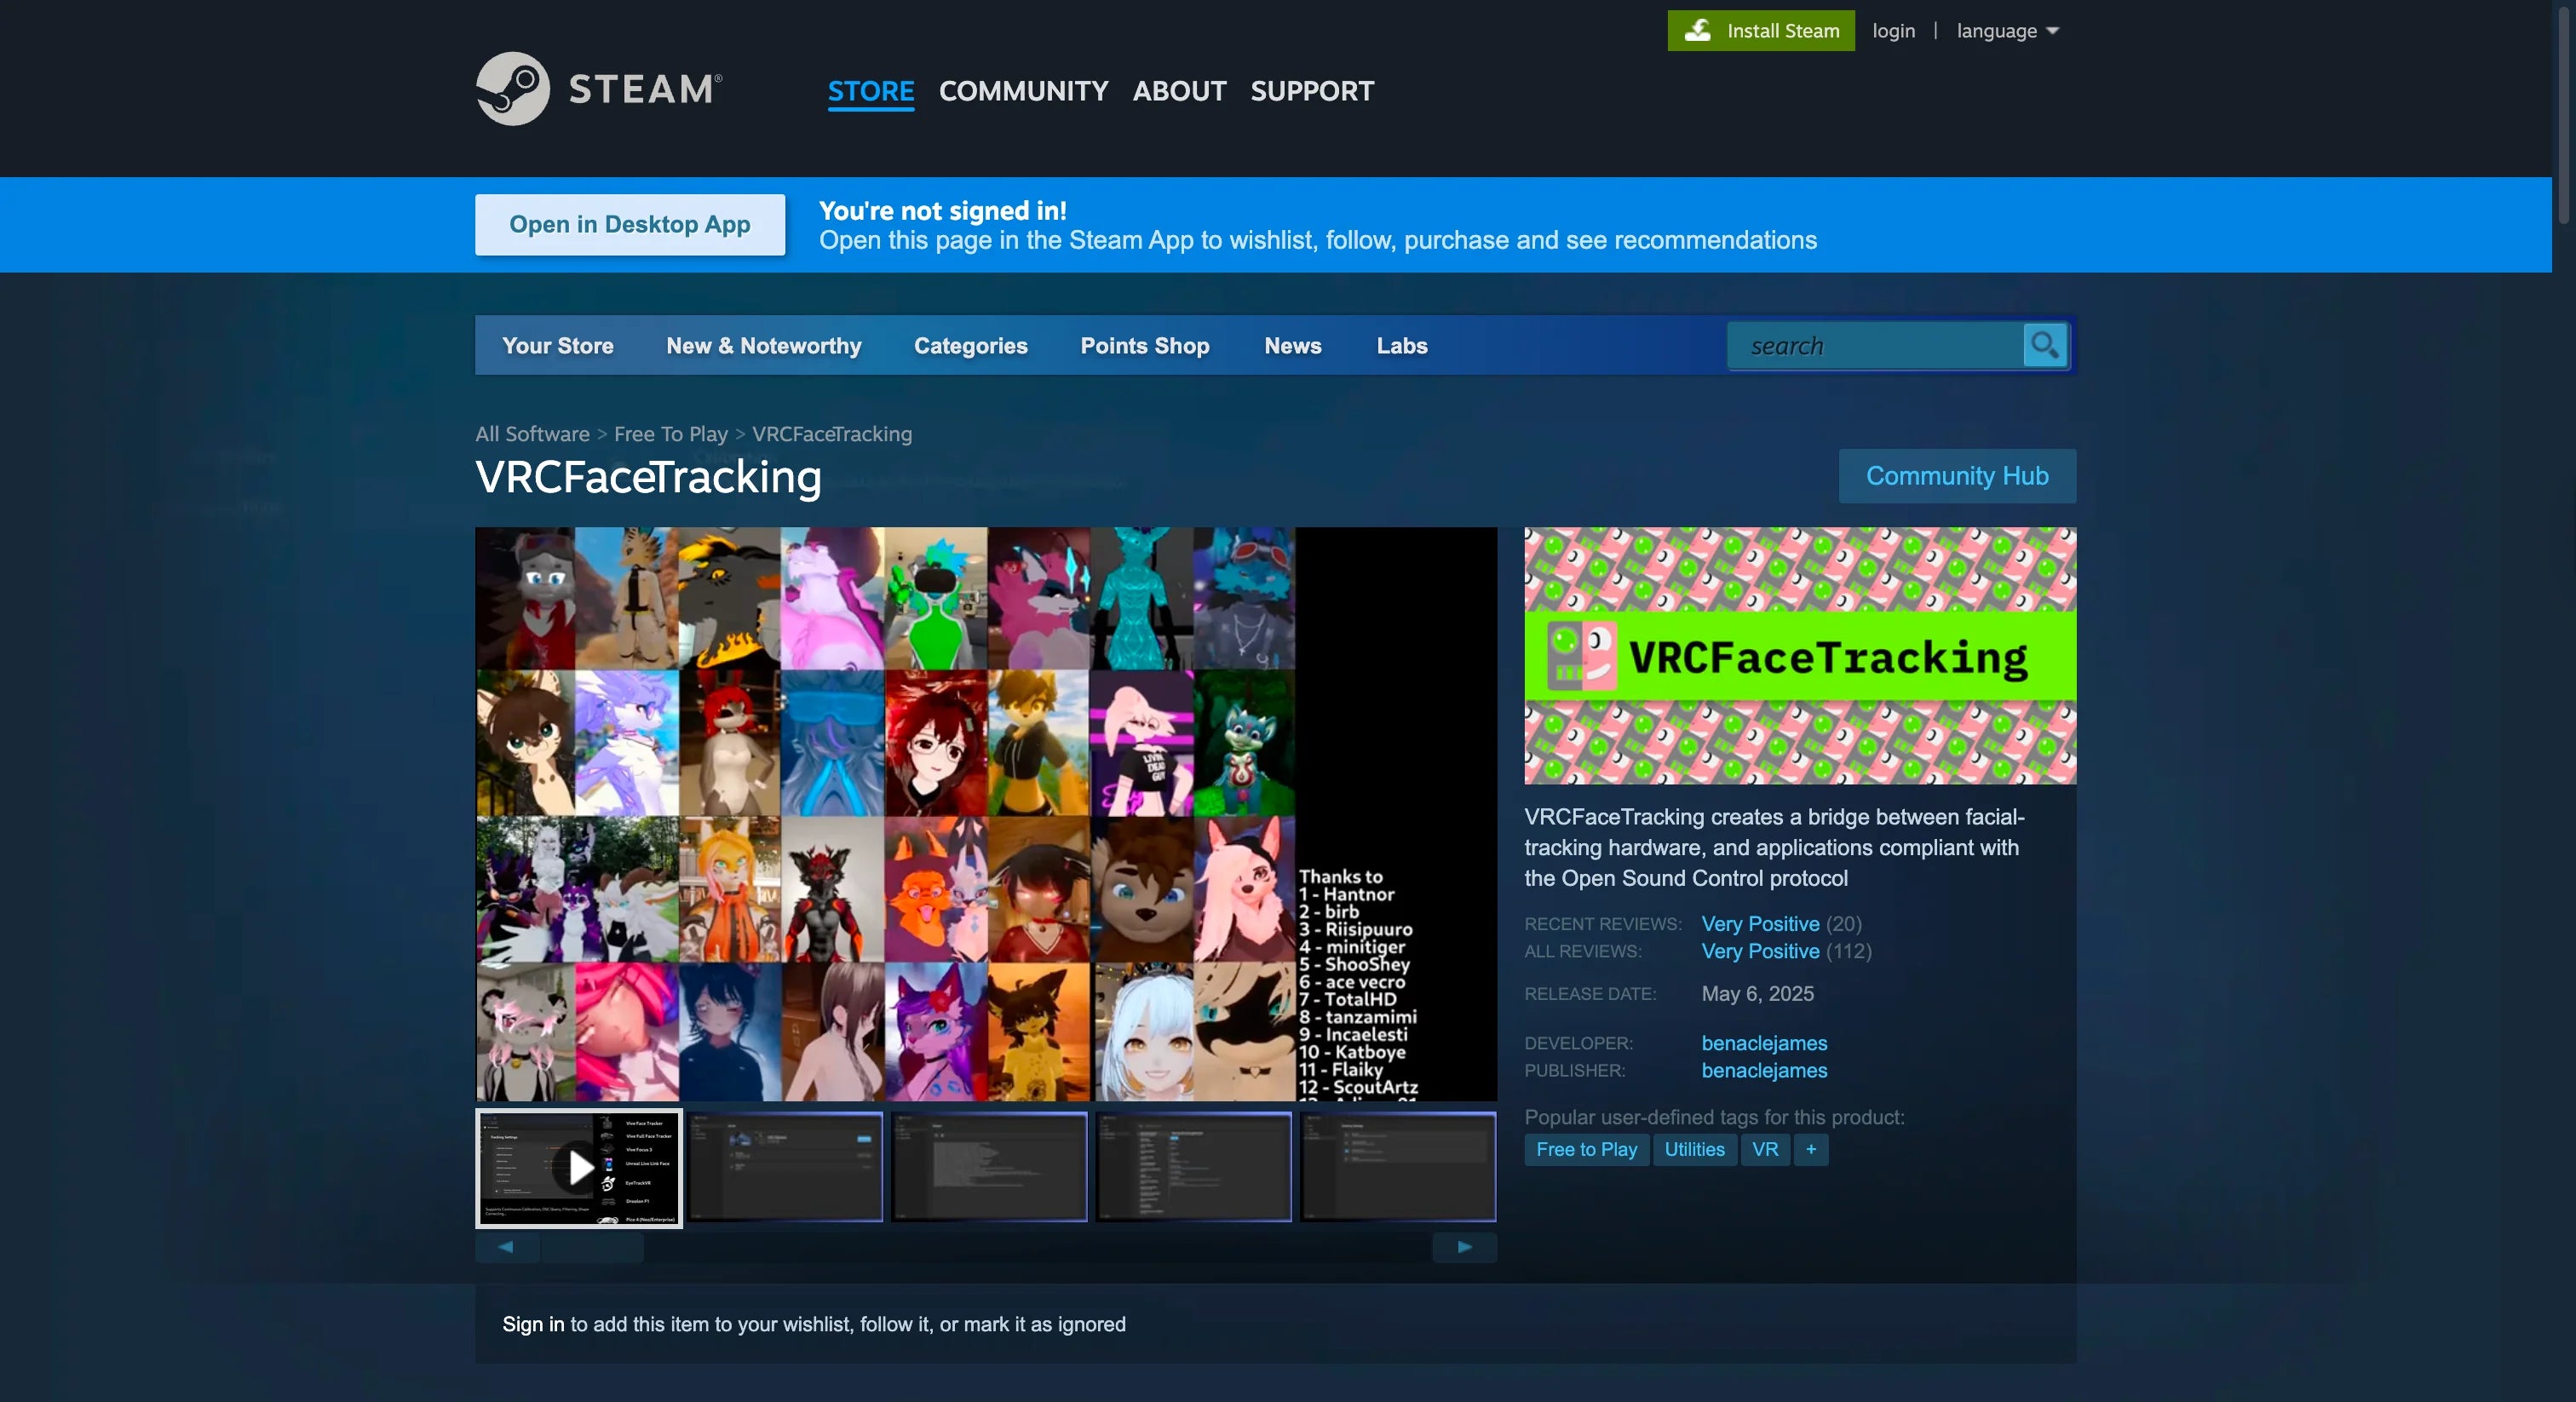2576x1402 pixels.
Task: Click the benaclejames developer link
Action: point(1763,1043)
